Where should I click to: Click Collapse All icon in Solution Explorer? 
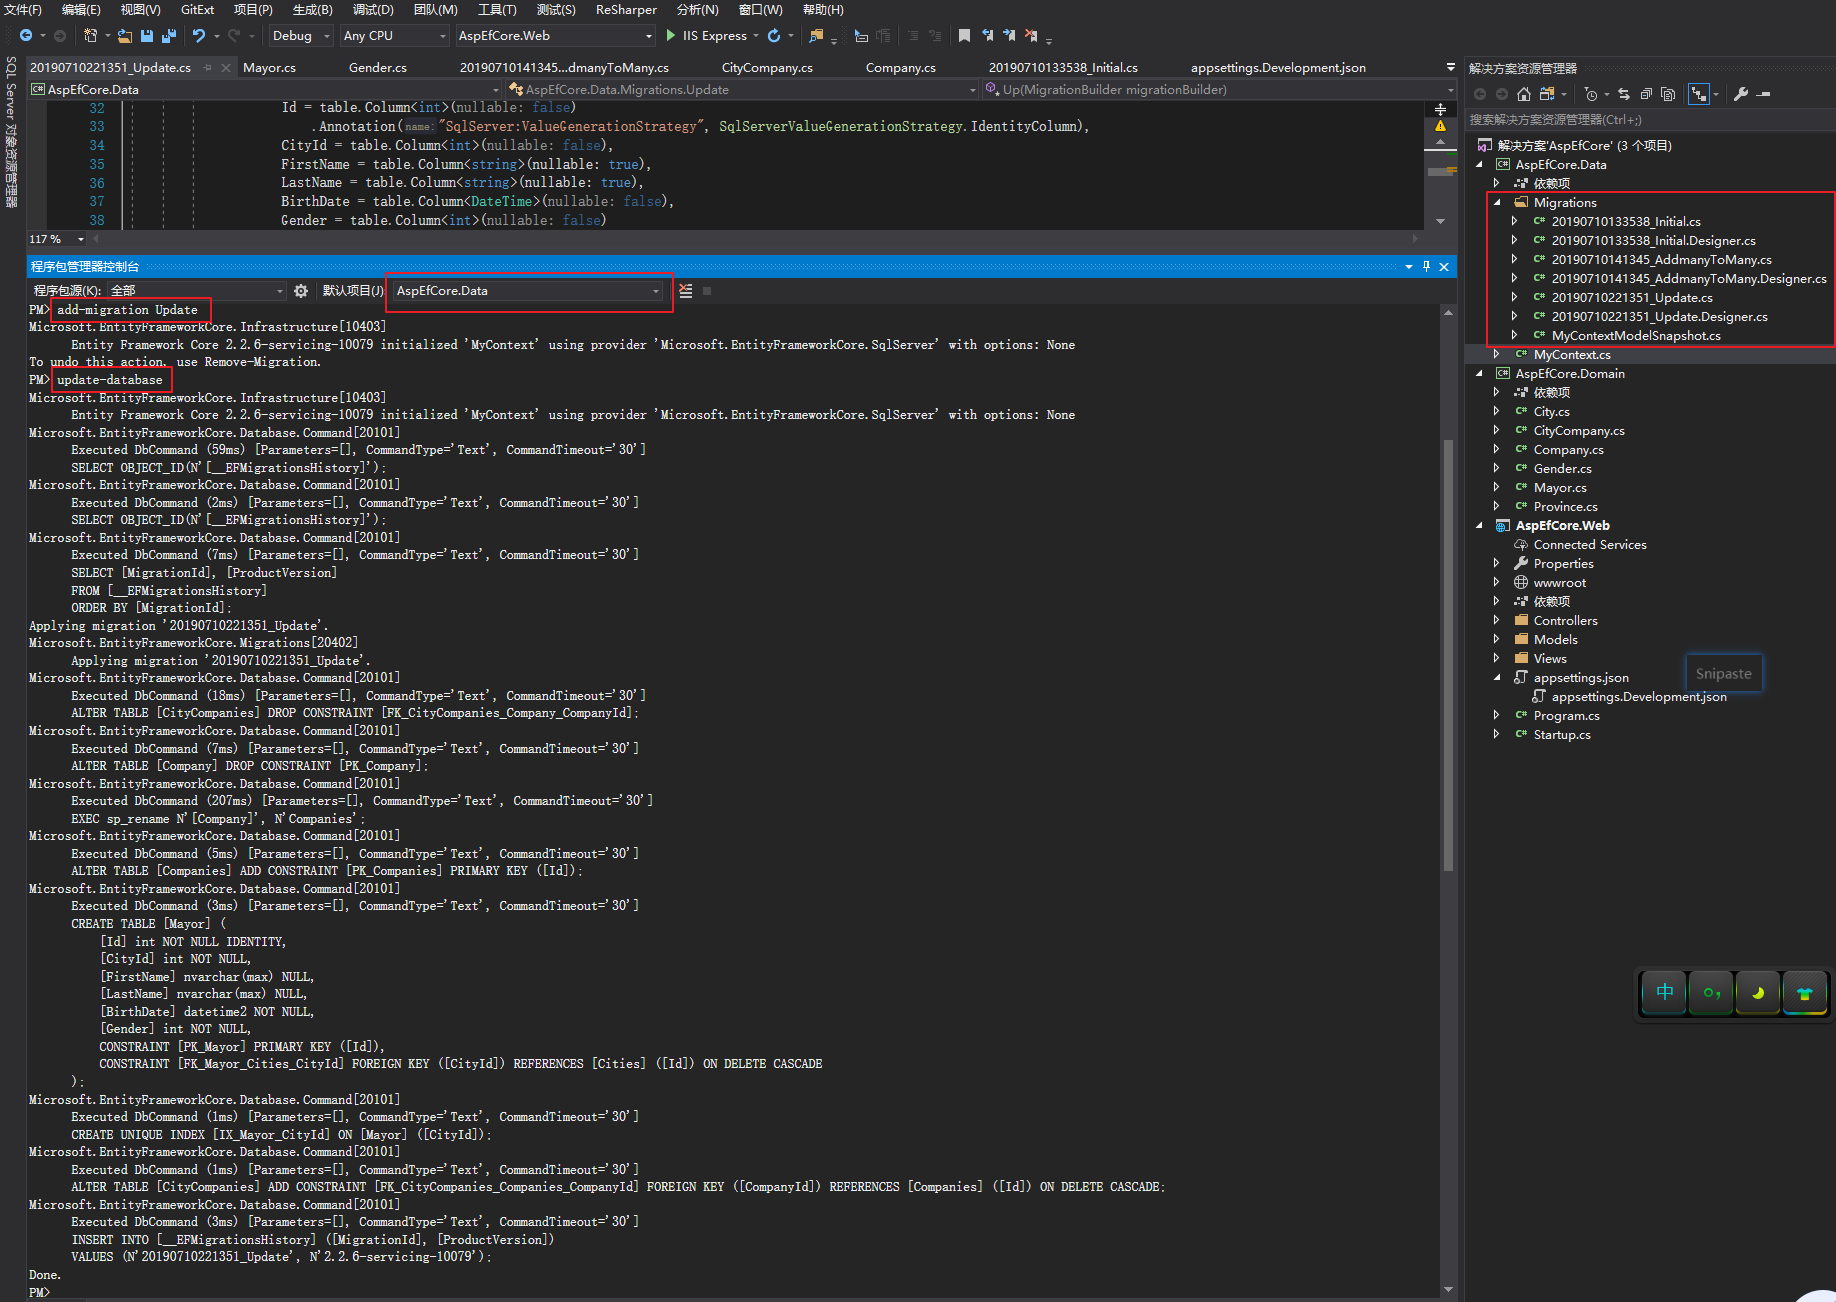click(1646, 94)
